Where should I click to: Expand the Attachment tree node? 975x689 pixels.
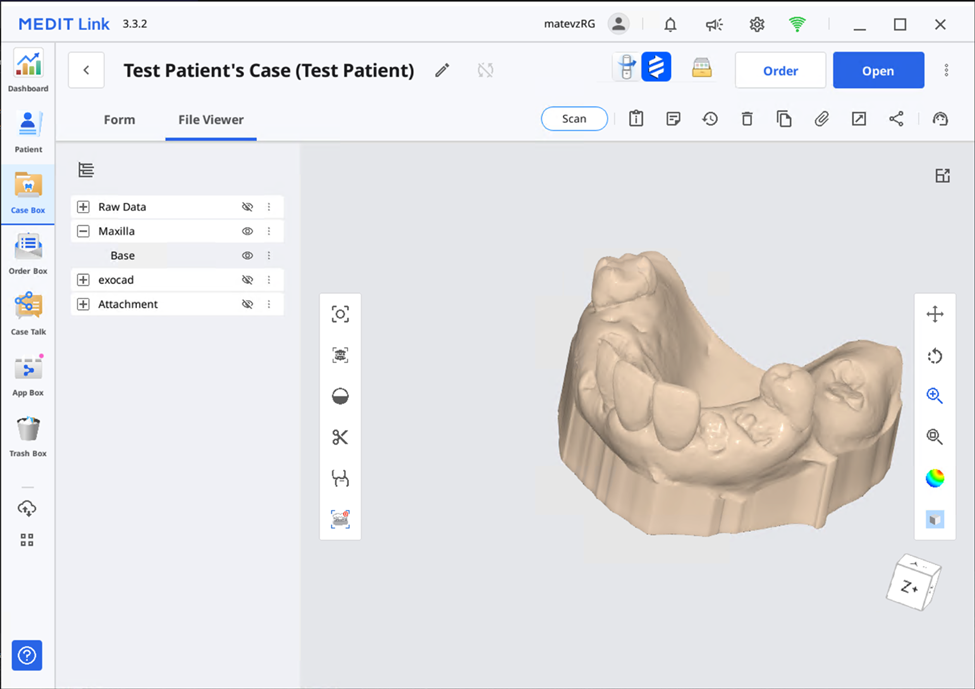[83, 304]
